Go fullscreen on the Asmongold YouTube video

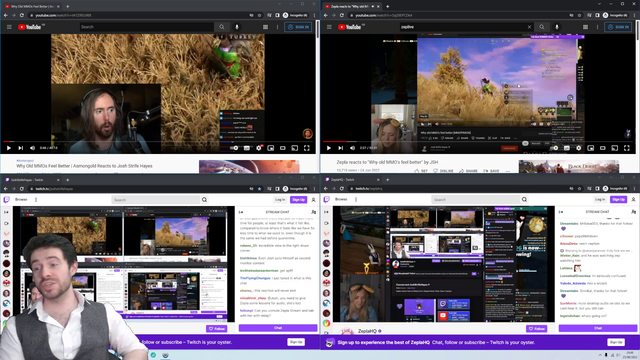[x=307, y=148]
